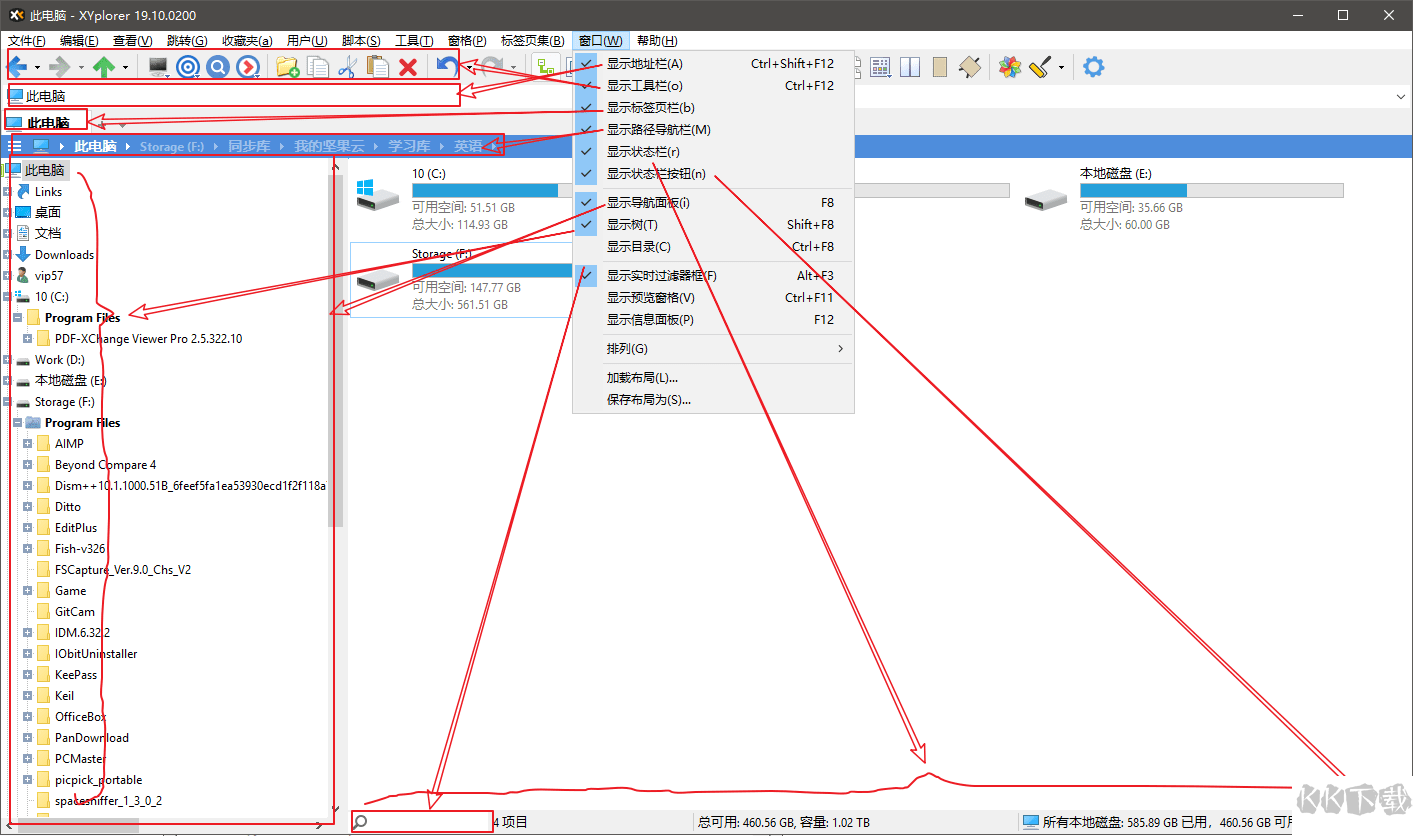The height and width of the screenshot is (836, 1413).
Task: Click the red-arrow Go To toolbar icon
Action: click(247, 67)
